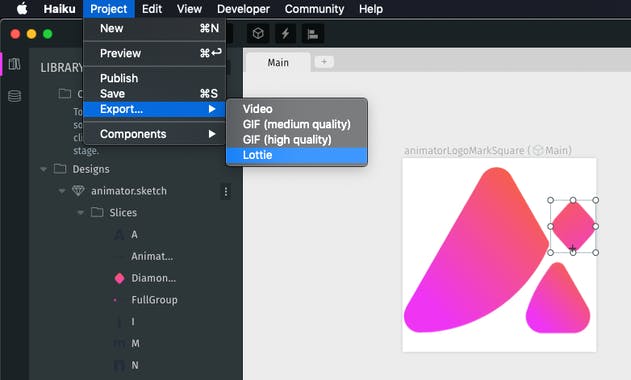
Task: Collapse the Slices folder arrow
Action: point(80,213)
